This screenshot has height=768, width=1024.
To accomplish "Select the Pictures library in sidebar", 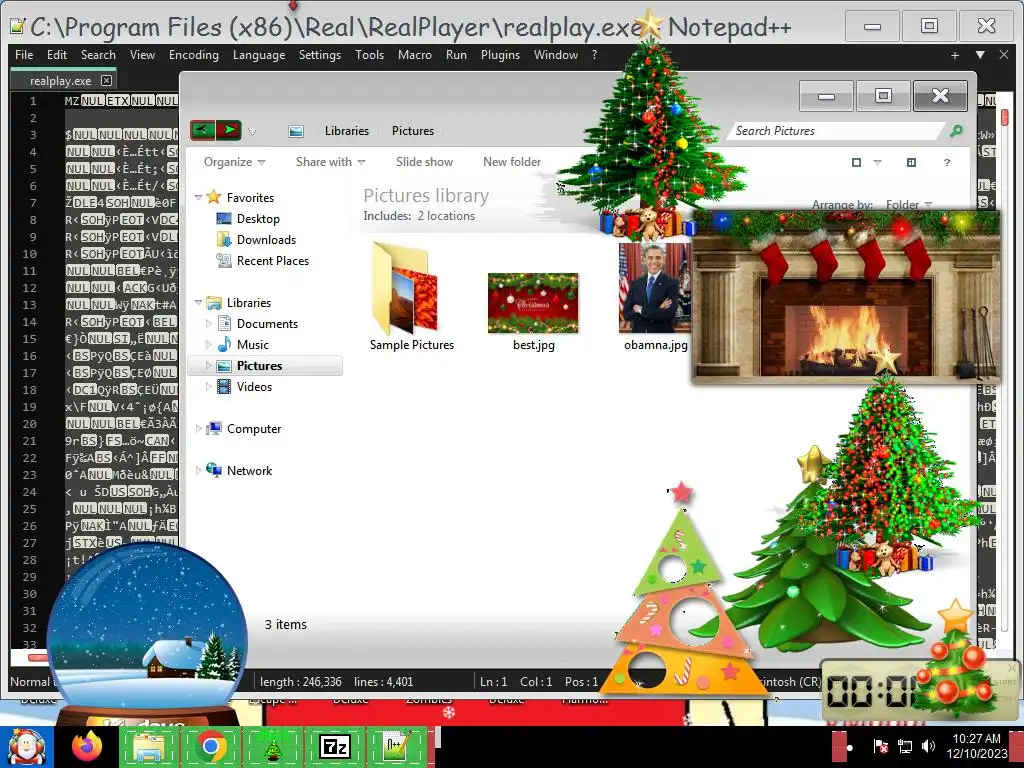I will pos(259,366).
